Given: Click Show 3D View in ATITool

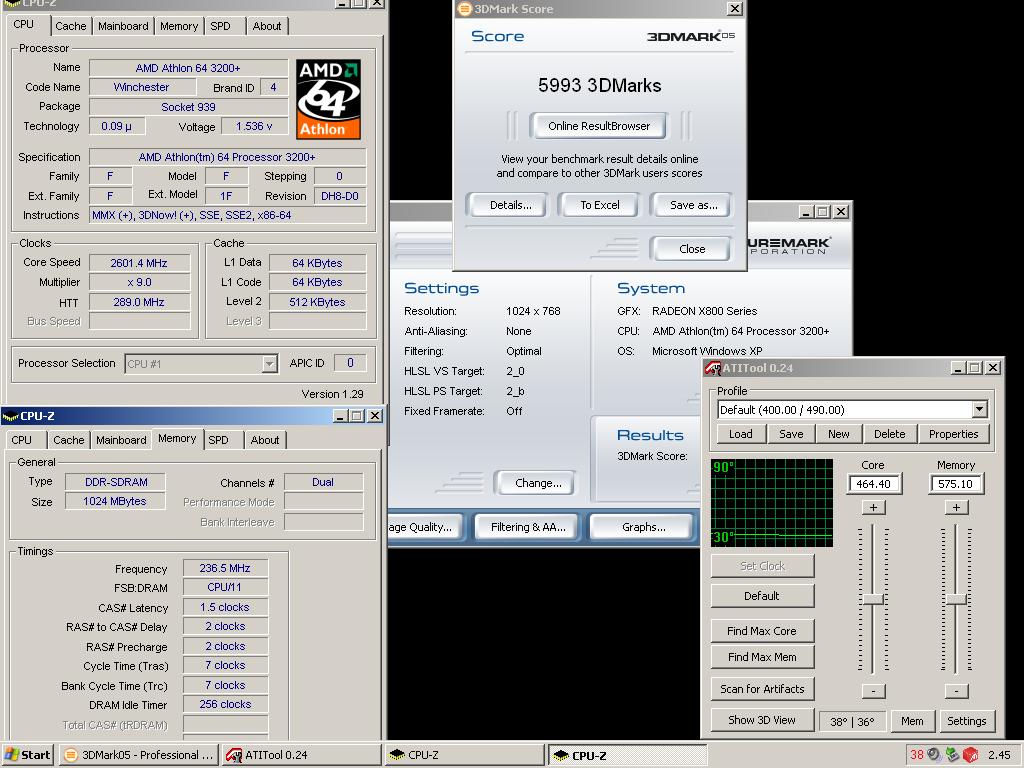Looking at the screenshot, I should pyautogui.click(x=762, y=720).
